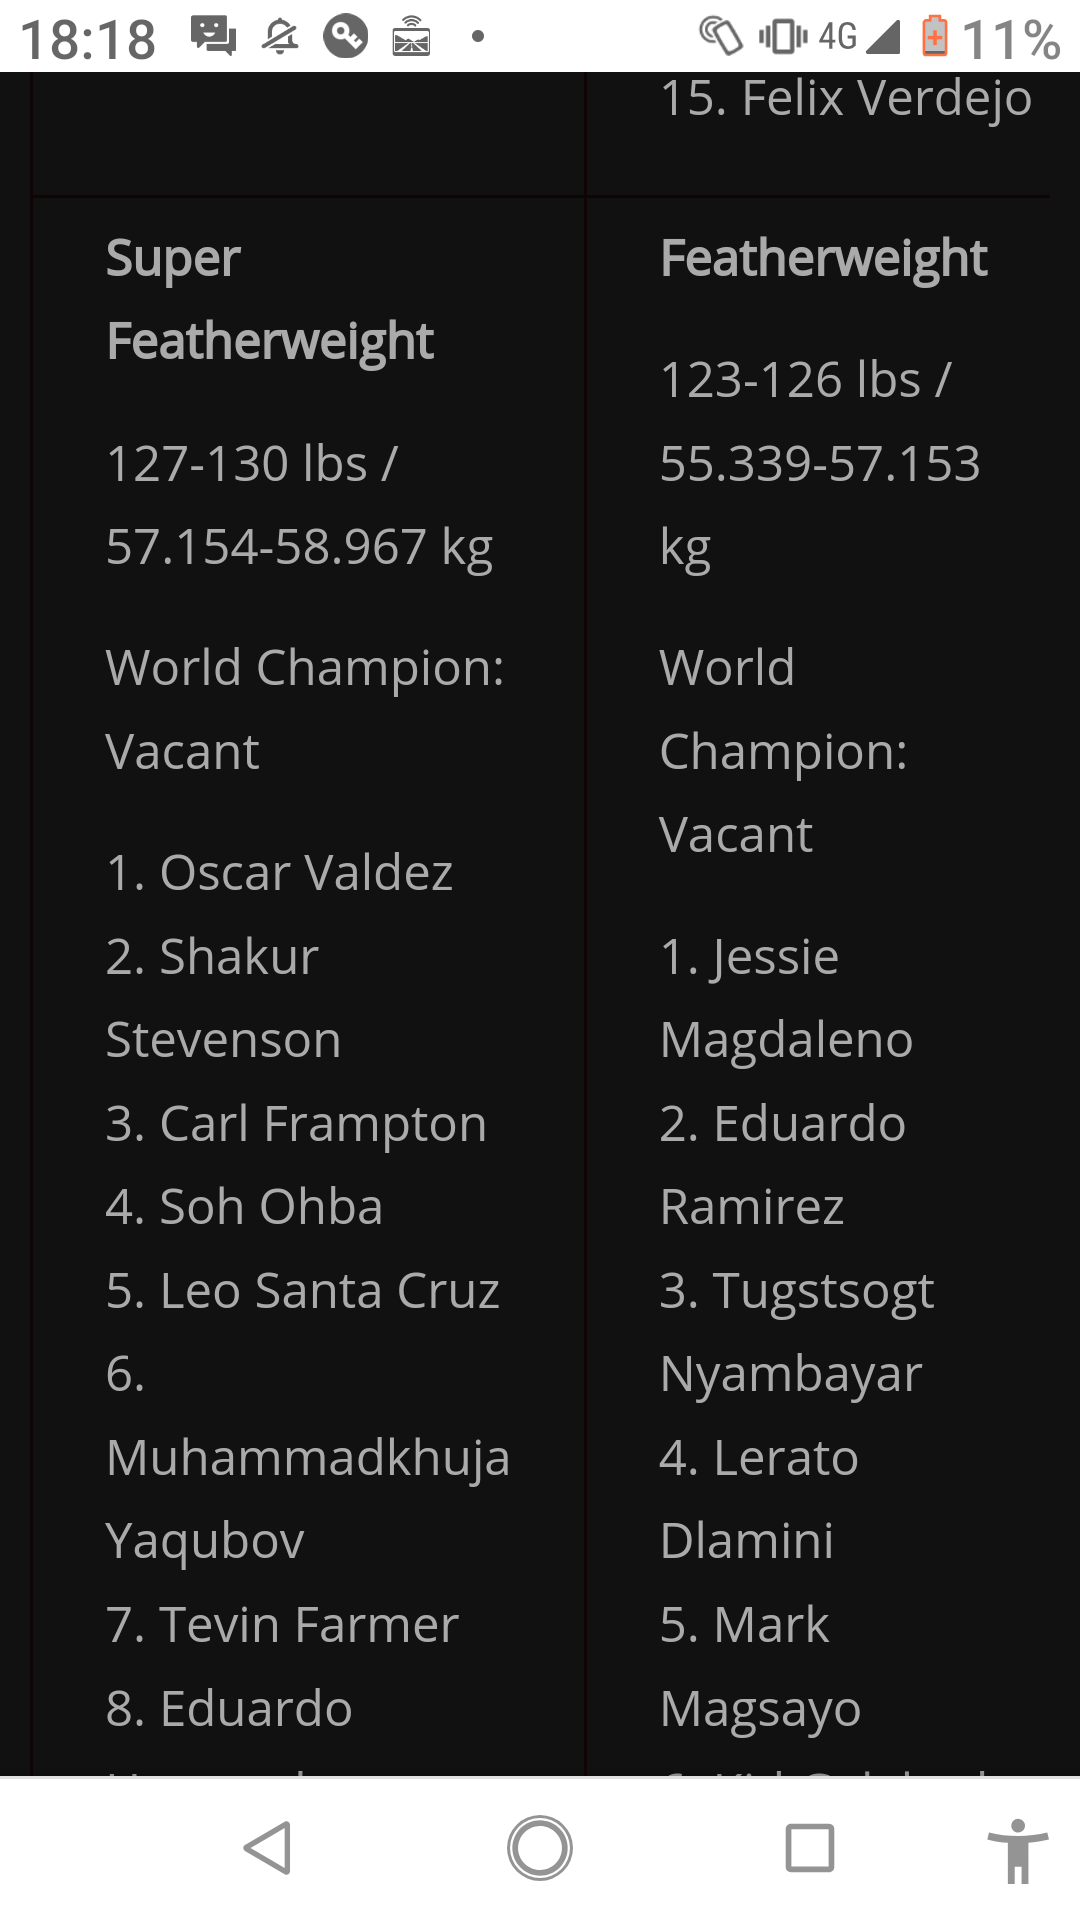Tap Leo Santa Cruz entry
Viewport: 1080px width, 1920px height.
tap(302, 1291)
